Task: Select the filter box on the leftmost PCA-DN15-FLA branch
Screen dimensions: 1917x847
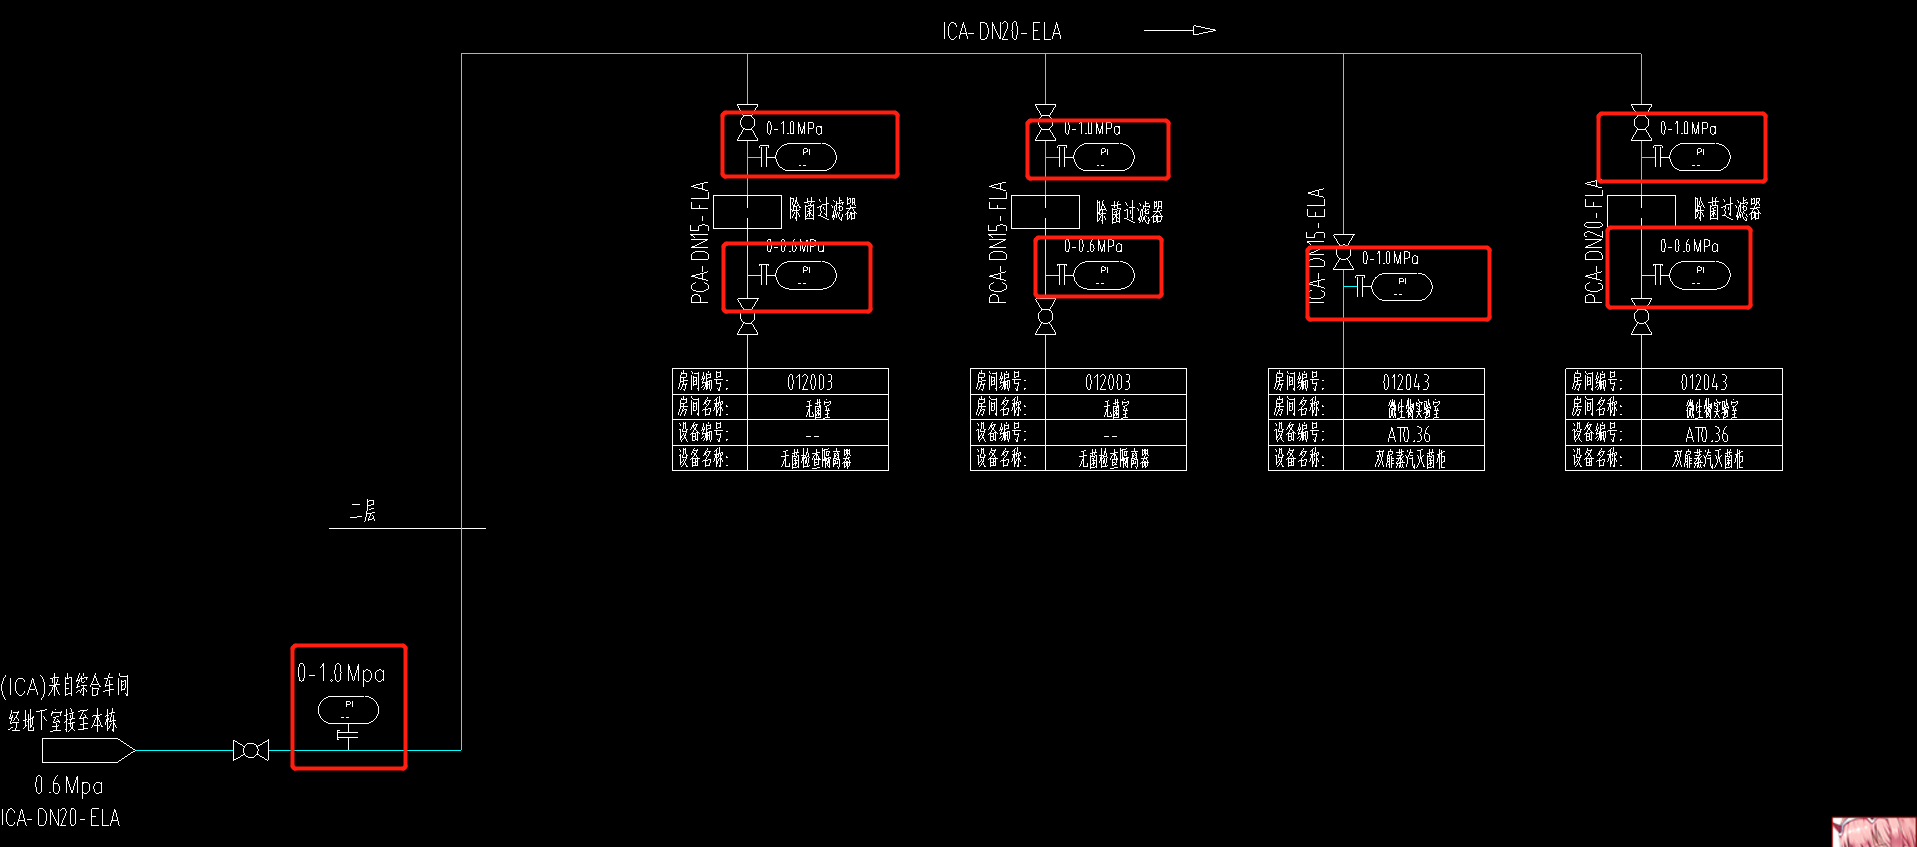Action: (747, 212)
